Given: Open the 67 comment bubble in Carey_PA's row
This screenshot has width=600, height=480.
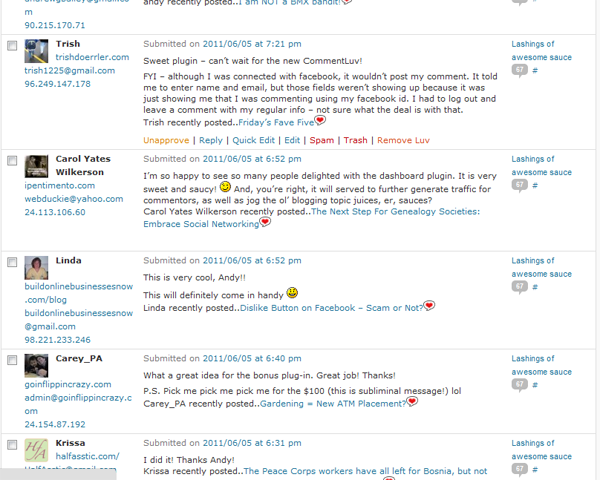Looking at the screenshot, I should 520,385.
